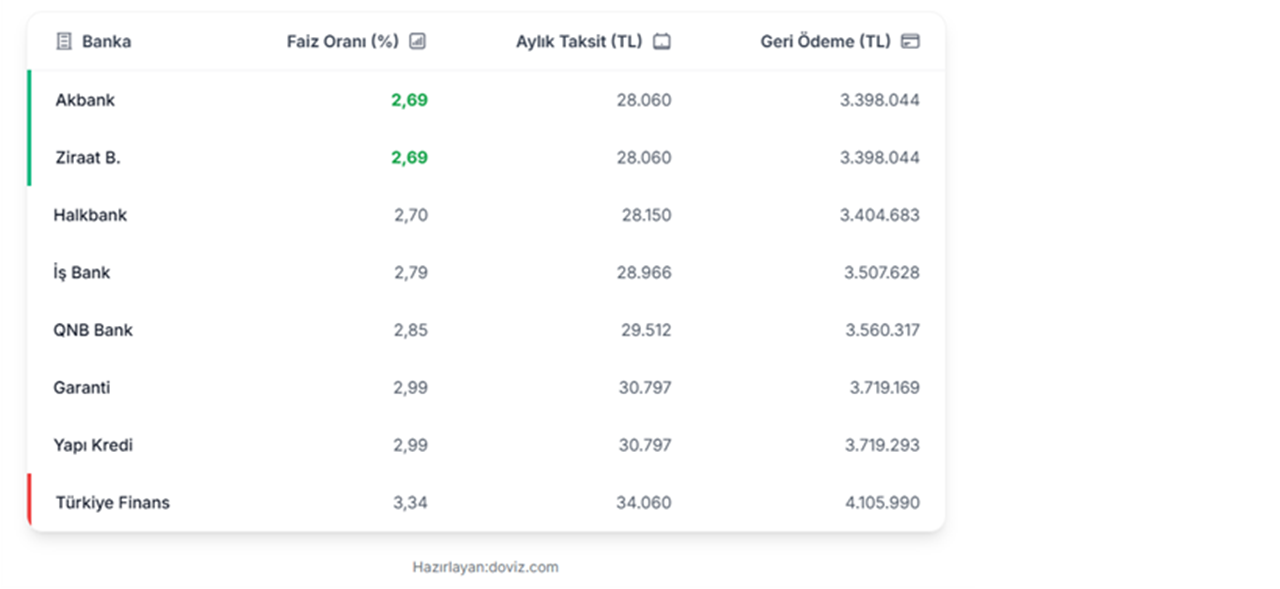1280x589 pixels.
Task: Click the card icon beside Geri Ödeme
Action: tap(910, 42)
